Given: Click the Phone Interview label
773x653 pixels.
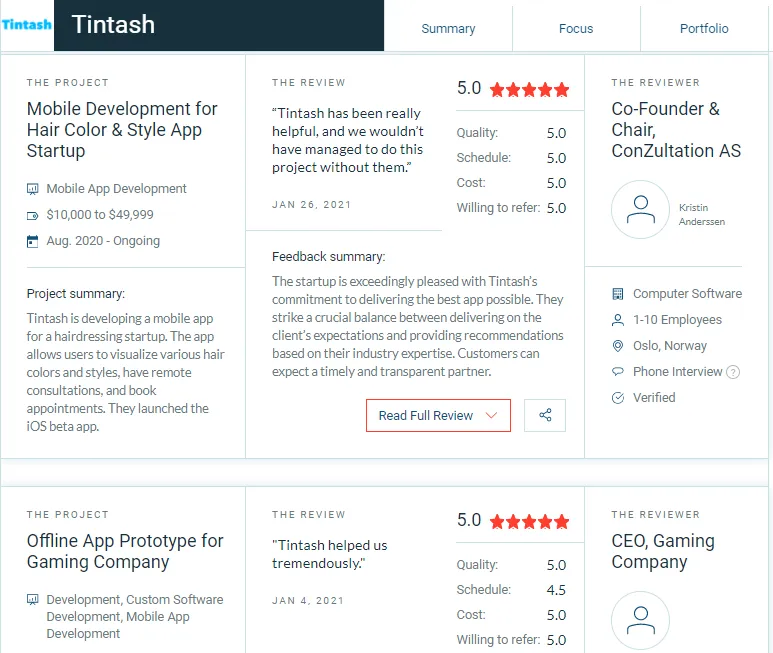Looking at the screenshot, I should point(678,372).
